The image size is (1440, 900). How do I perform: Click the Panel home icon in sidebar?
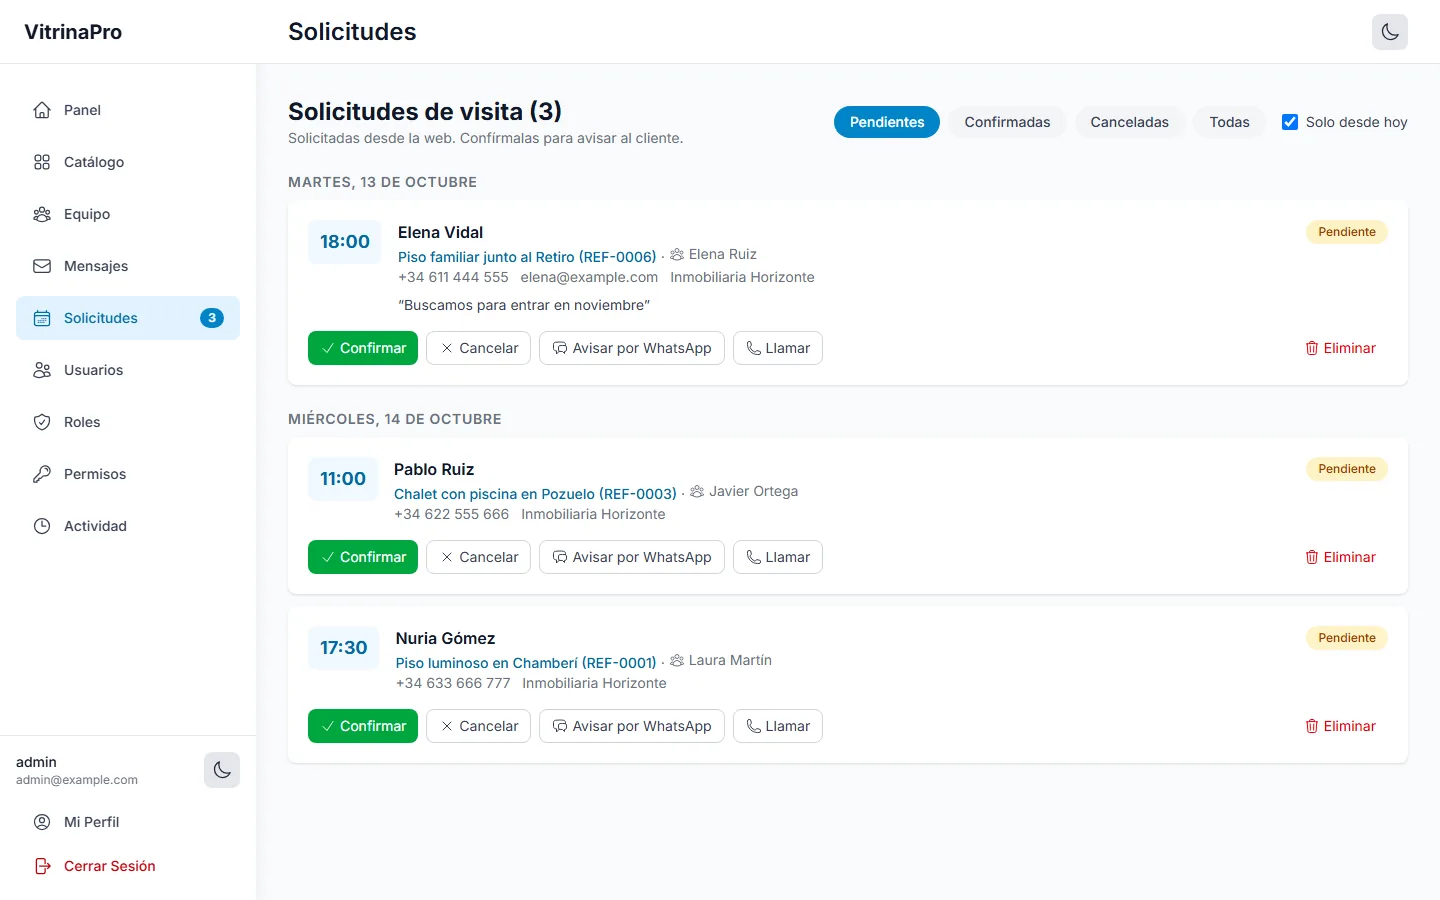pos(42,110)
